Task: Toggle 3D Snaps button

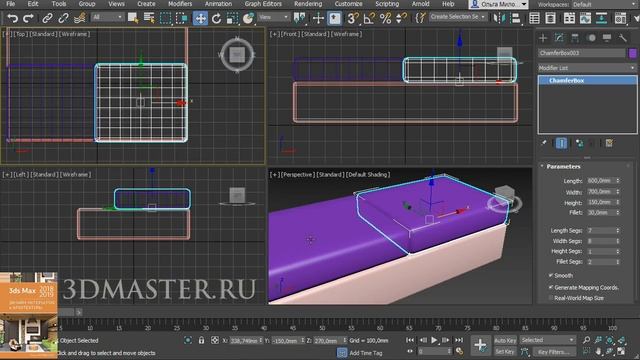Action: [x=353, y=18]
